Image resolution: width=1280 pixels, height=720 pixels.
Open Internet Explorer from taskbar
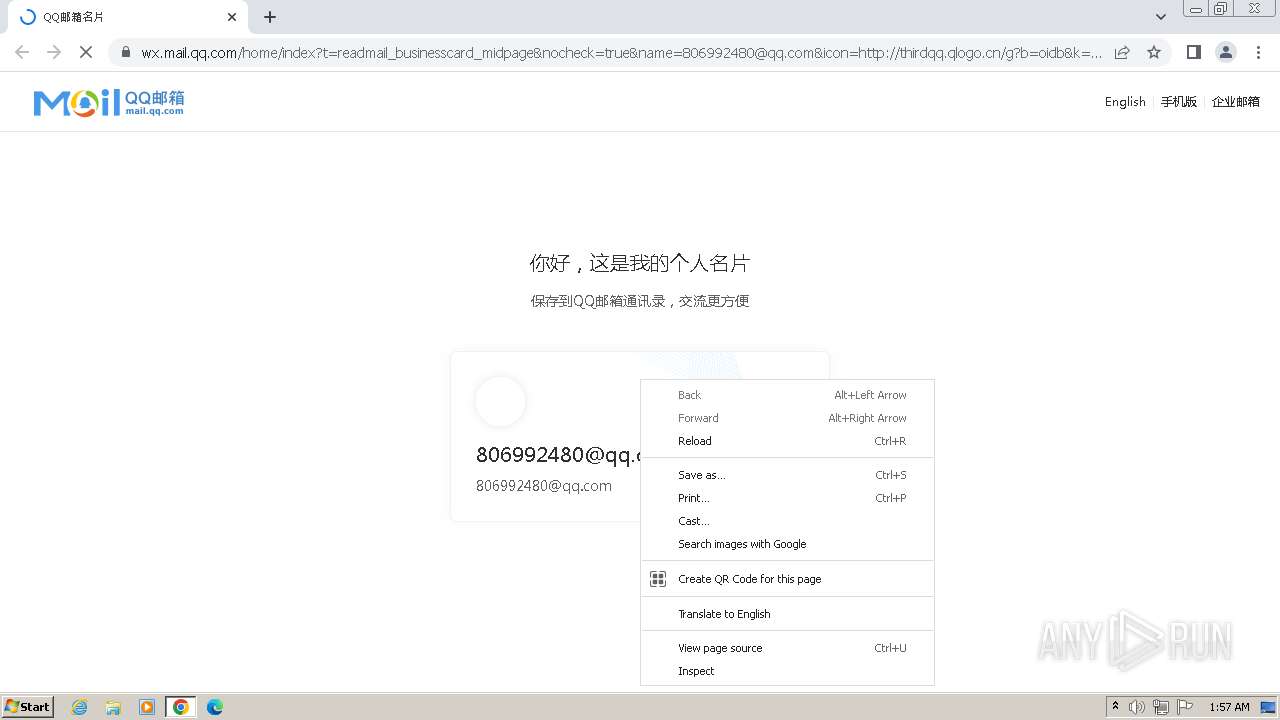point(80,707)
